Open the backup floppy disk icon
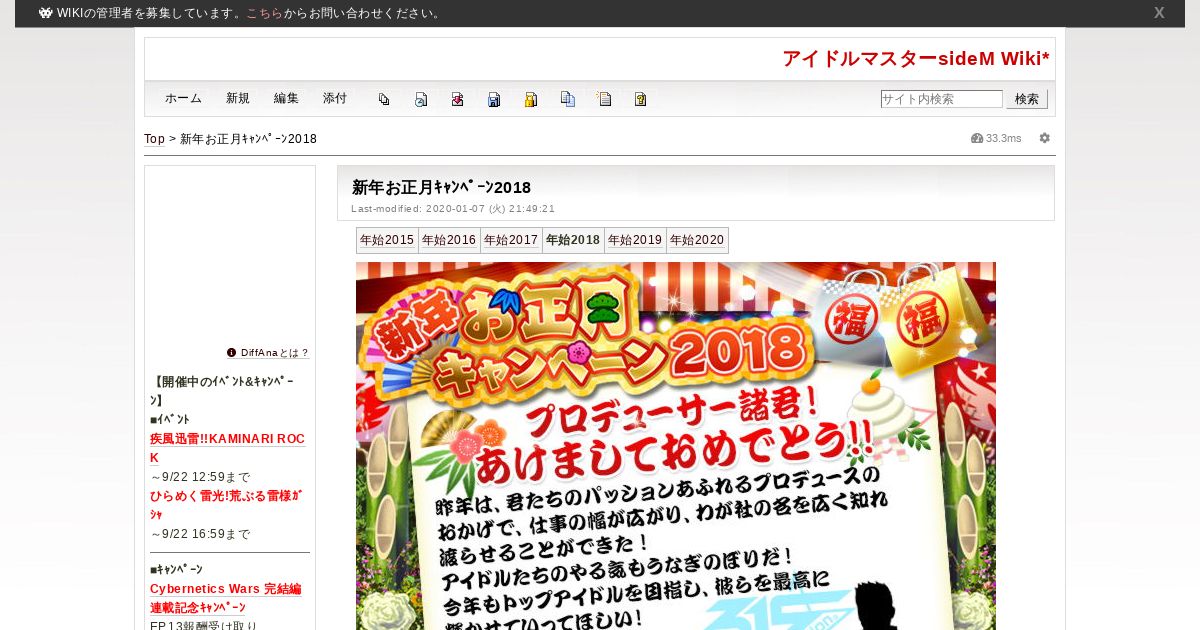The width and height of the screenshot is (1200, 630). click(494, 99)
